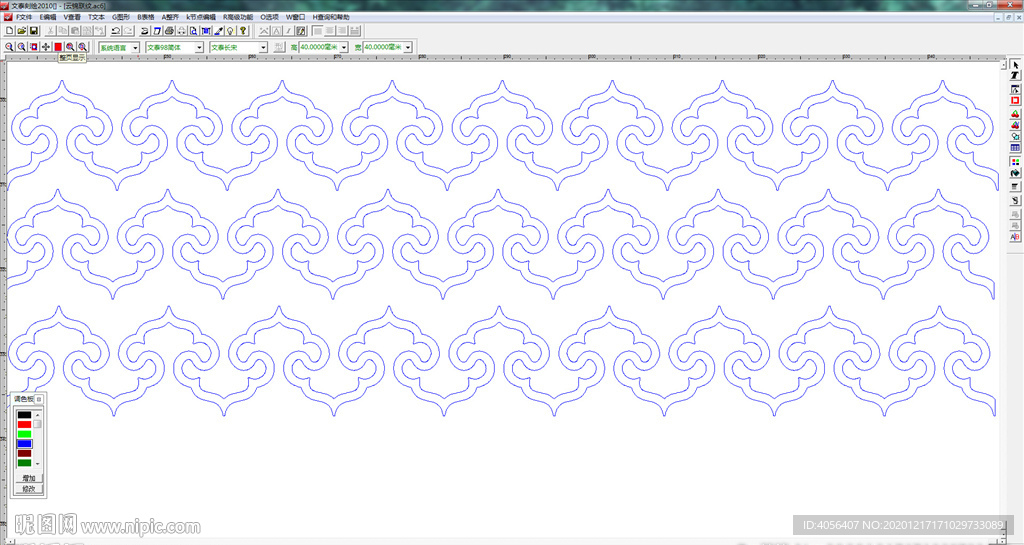Open the 系统语言 language dropdown

(136, 47)
